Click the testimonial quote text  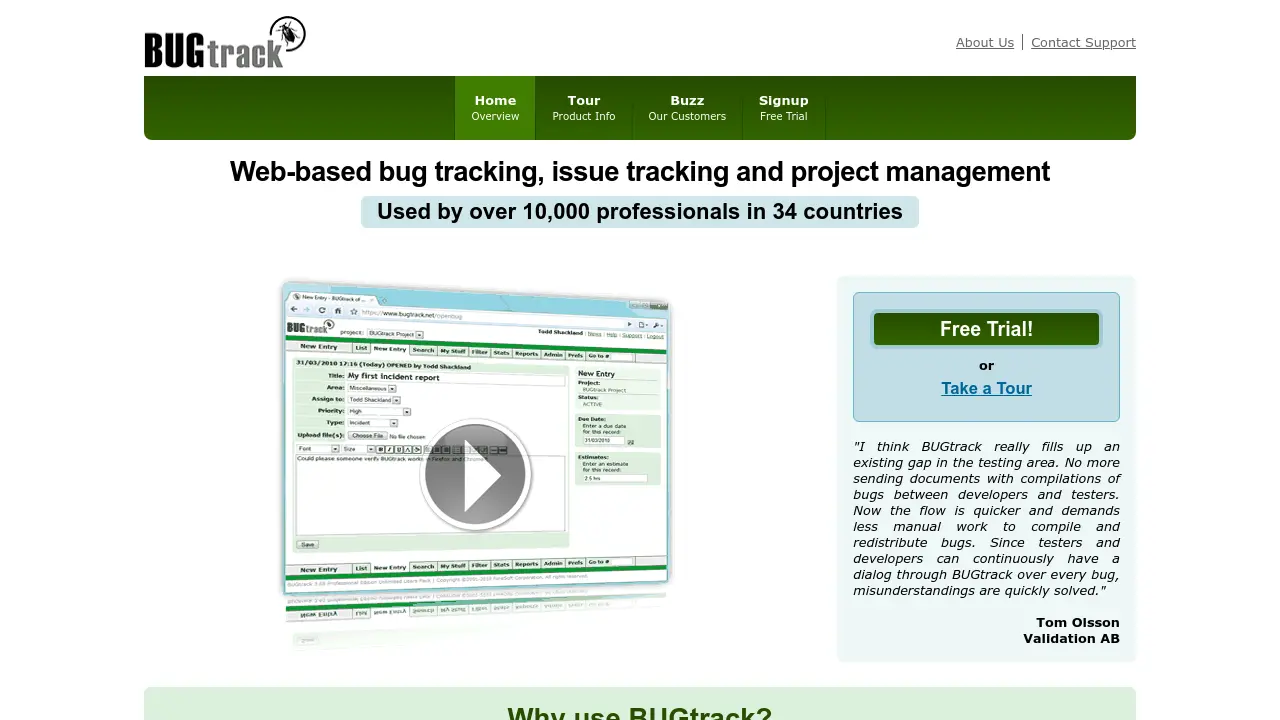986,518
